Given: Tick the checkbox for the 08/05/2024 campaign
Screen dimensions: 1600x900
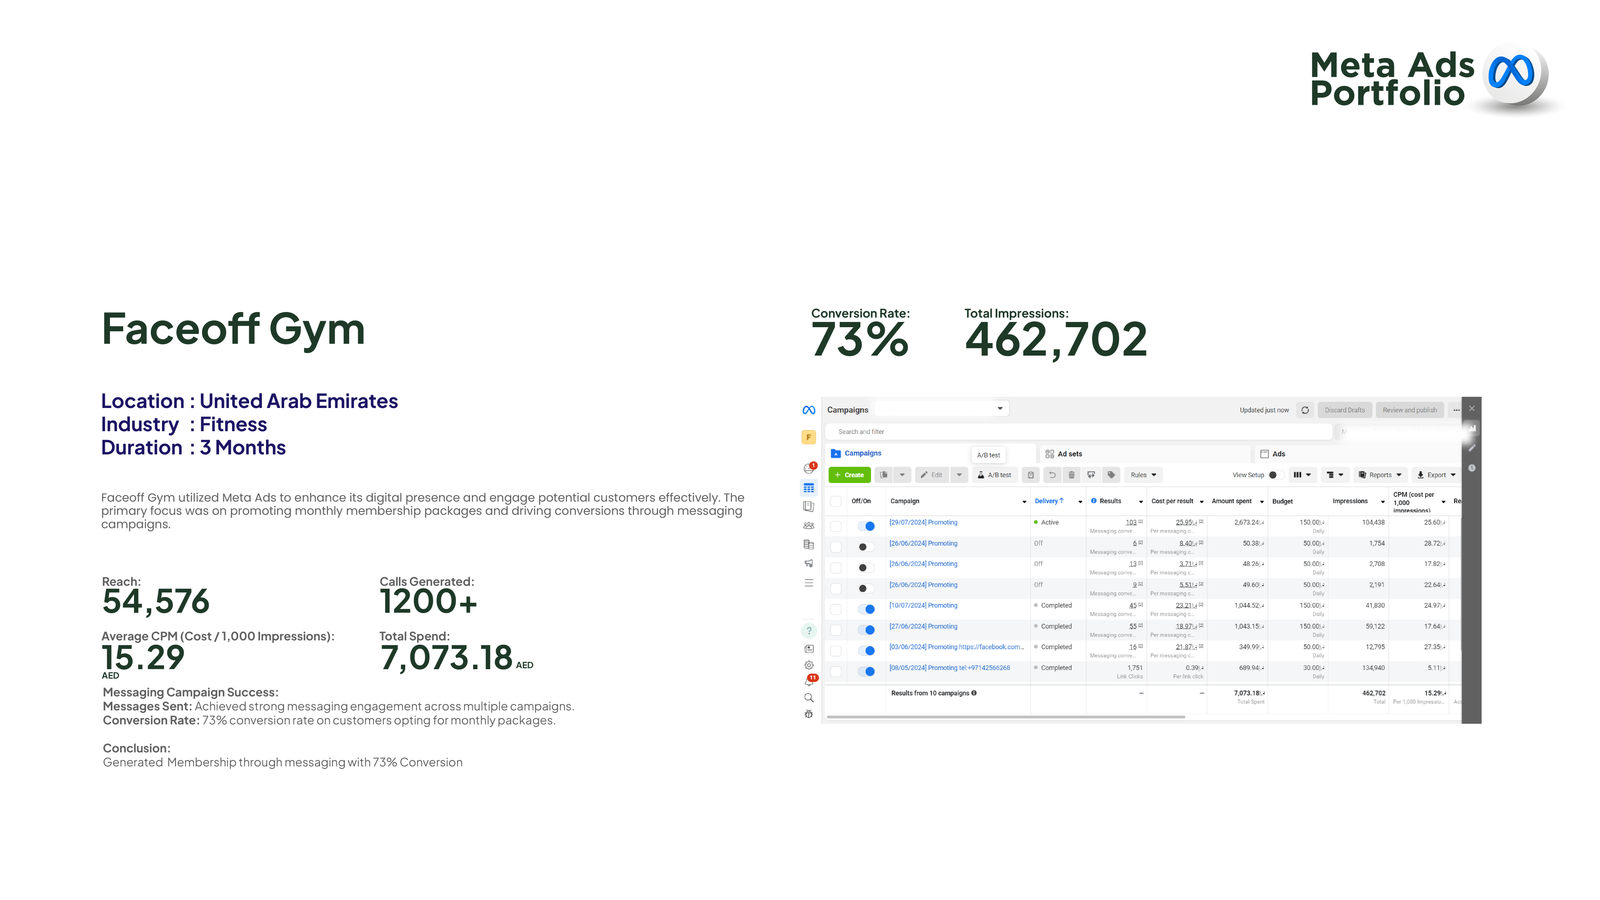Looking at the screenshot, I should [836, 671].
